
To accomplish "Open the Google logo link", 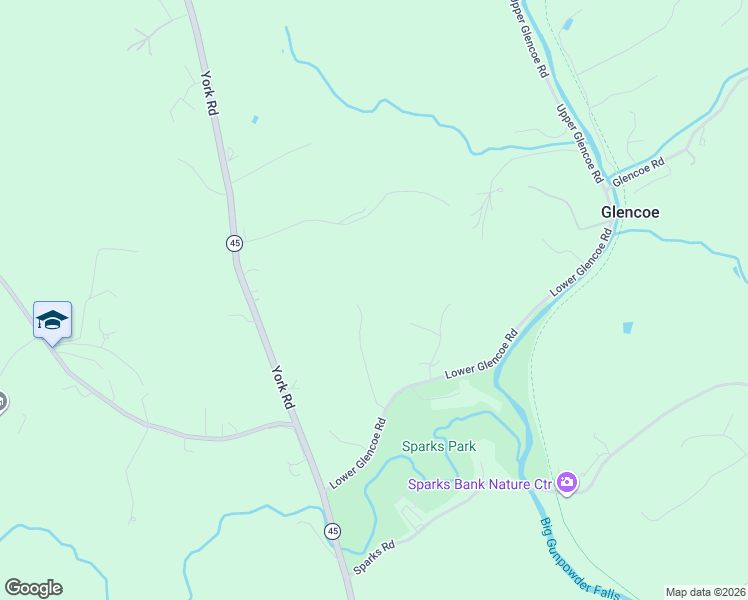I will [x=33, y=588].
